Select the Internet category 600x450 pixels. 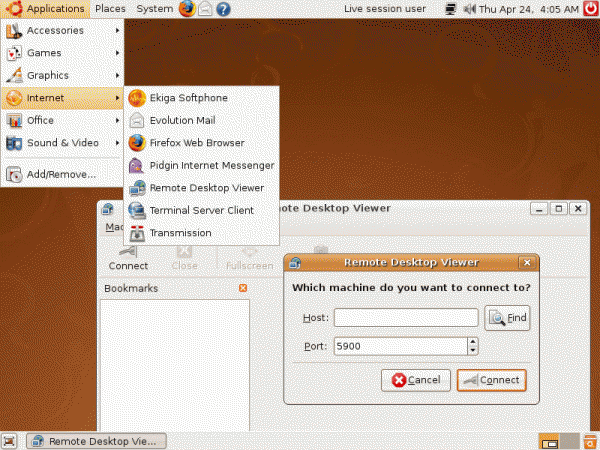click(x=62, y=98)
